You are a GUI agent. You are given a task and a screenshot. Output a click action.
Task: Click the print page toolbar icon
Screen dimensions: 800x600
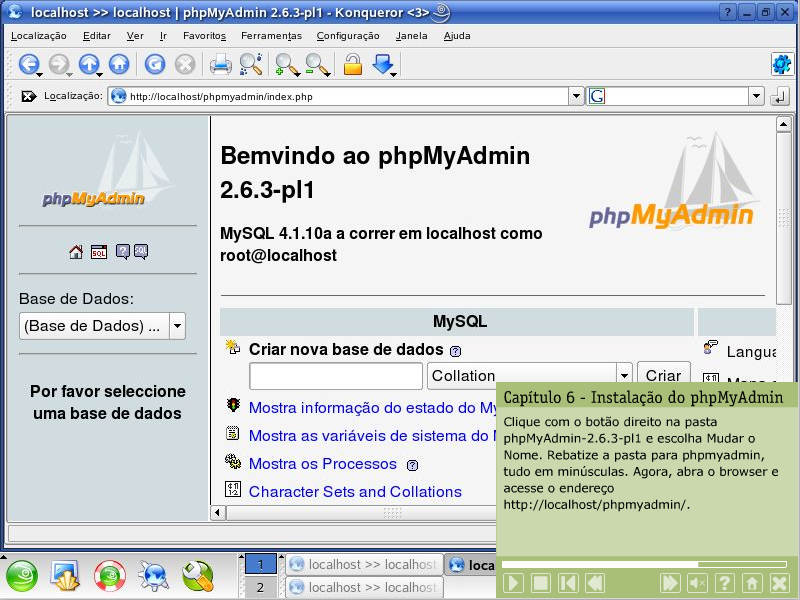click(220, 65)
